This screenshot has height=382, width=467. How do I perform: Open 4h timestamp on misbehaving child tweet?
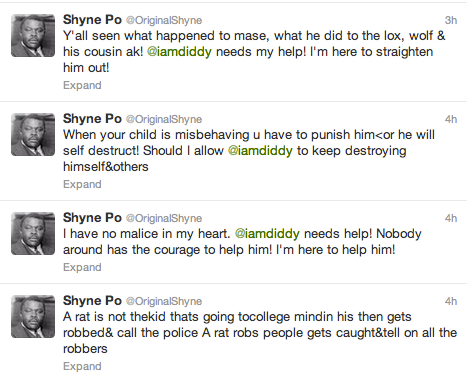click(451, 119)
